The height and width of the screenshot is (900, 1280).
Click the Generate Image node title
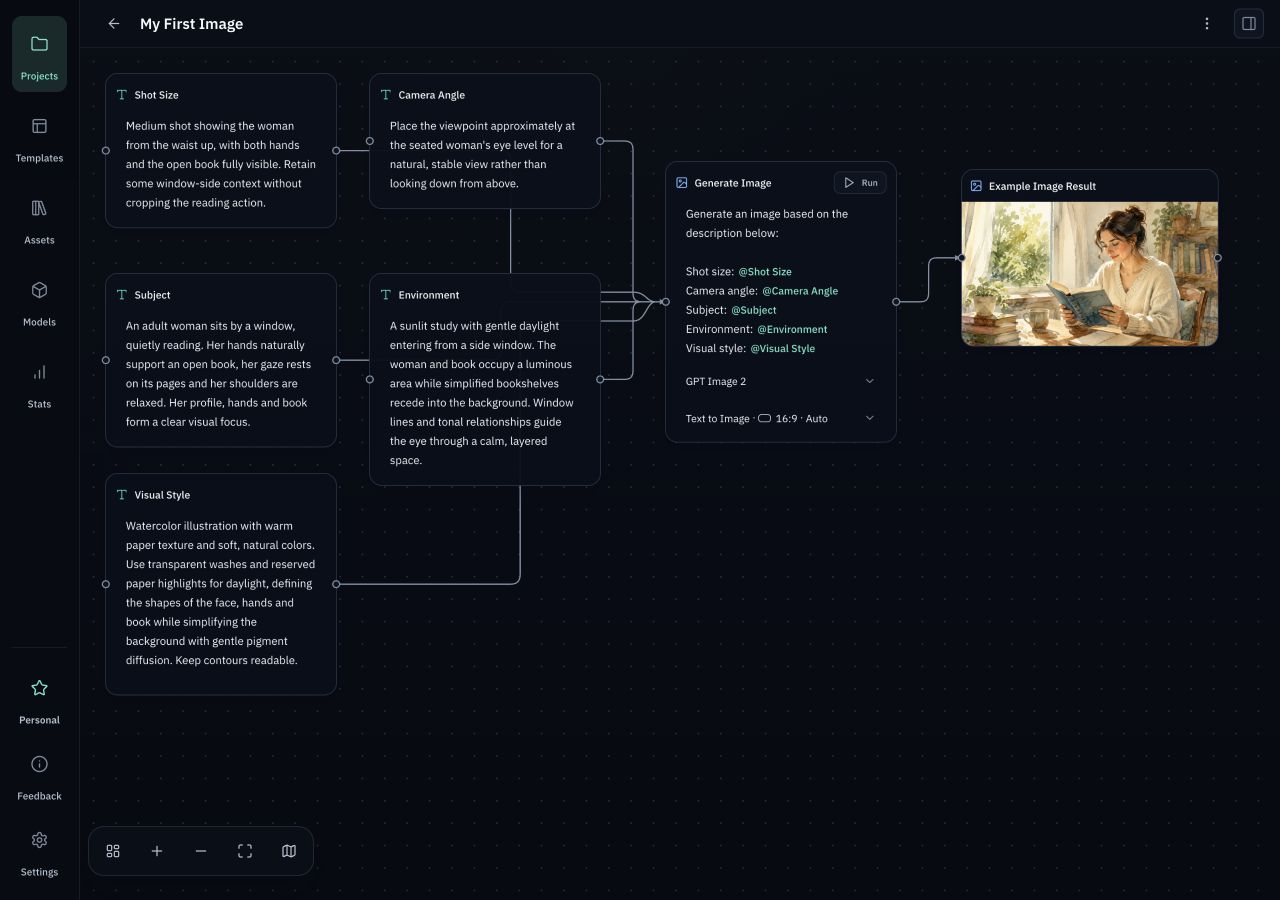(733, 183)
